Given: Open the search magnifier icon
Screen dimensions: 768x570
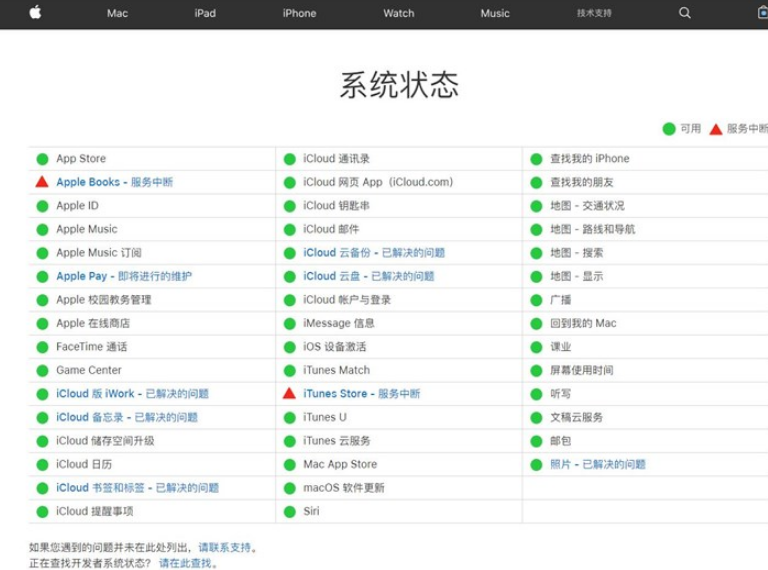Looking at the screenshot, I should click(x=684, y=13).
